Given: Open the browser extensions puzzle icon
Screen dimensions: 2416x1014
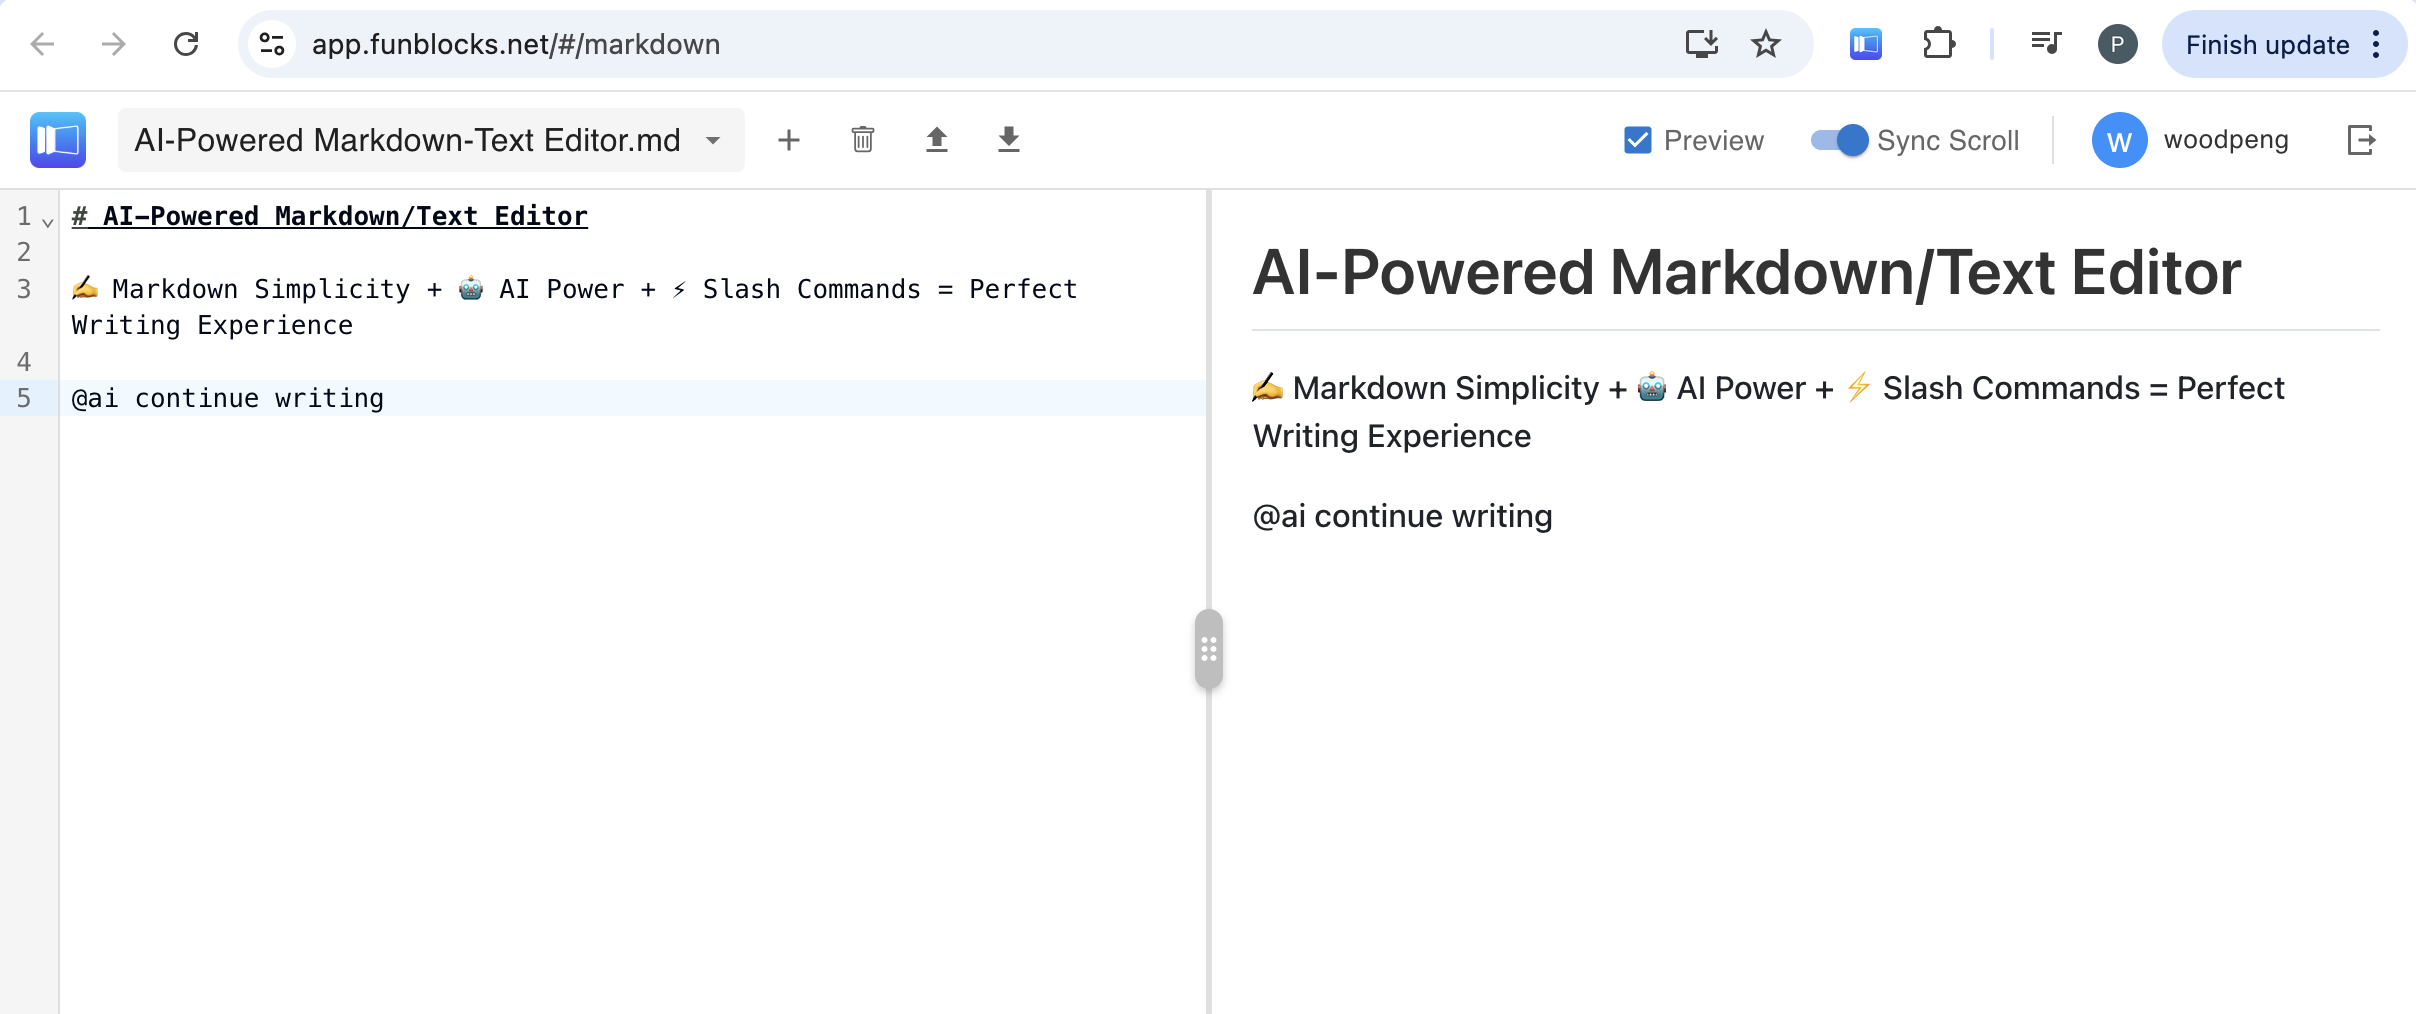Looking at the screenshot, I should point(1939,44).
